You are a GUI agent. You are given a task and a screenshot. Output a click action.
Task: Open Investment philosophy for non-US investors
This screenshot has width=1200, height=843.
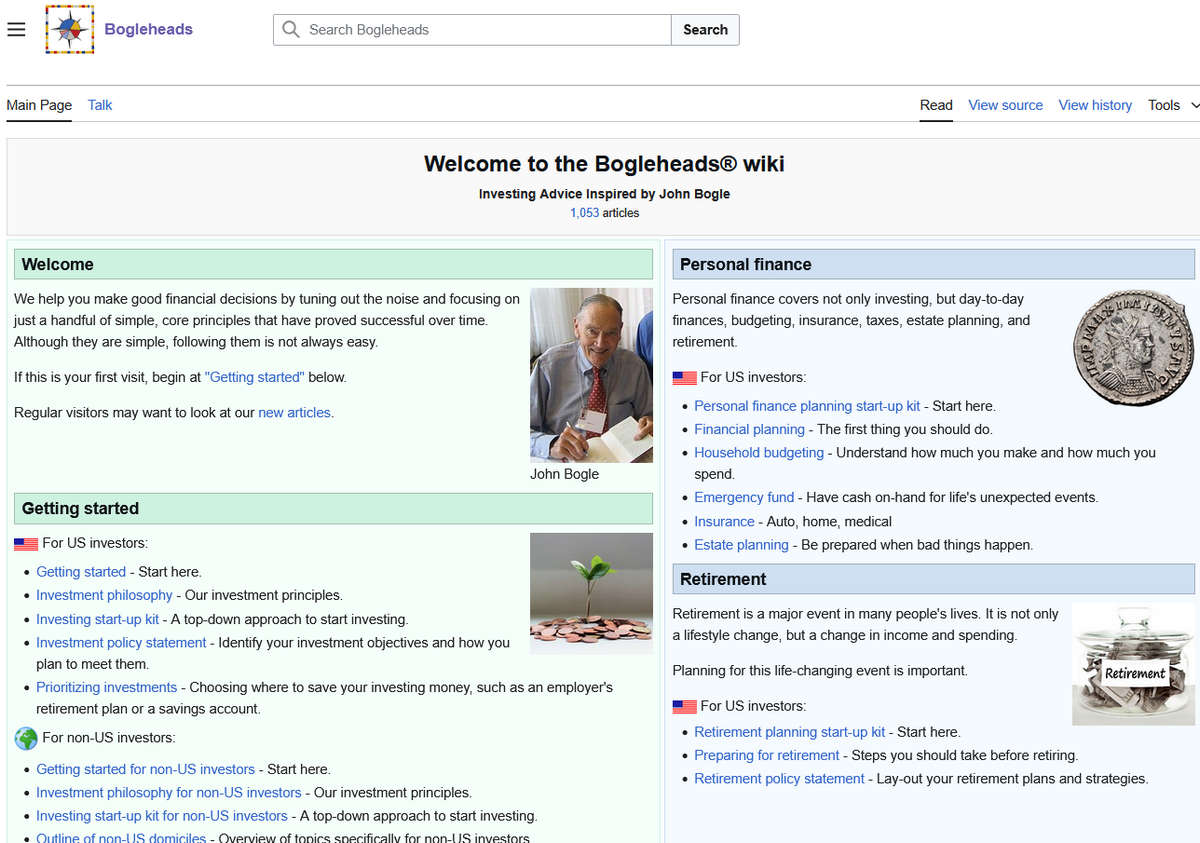(169, 793)
